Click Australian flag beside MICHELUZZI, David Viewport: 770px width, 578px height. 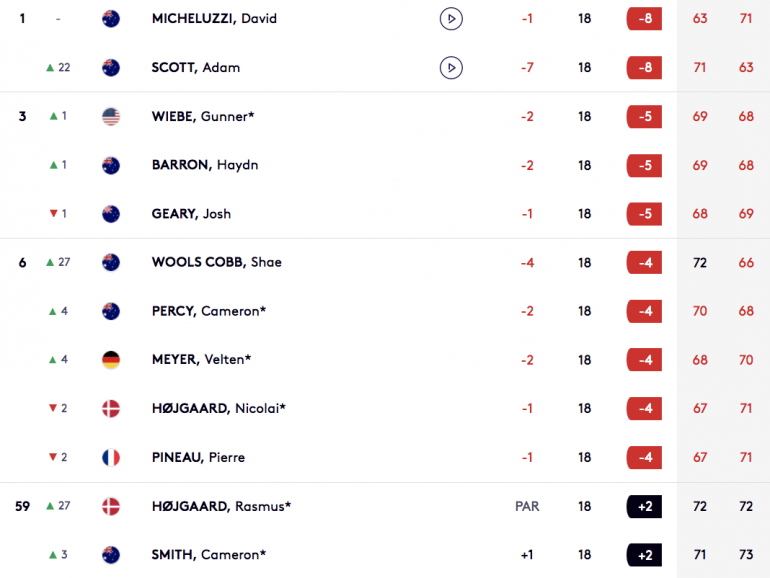(111, 19)
